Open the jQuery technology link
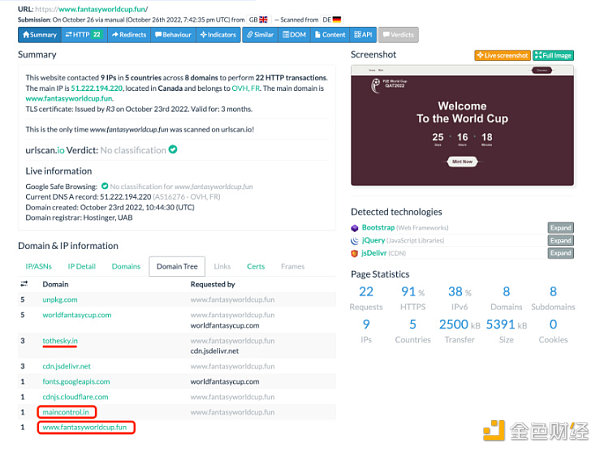The height and width of the screenshot is (452, 600). [x=373, y=240]
